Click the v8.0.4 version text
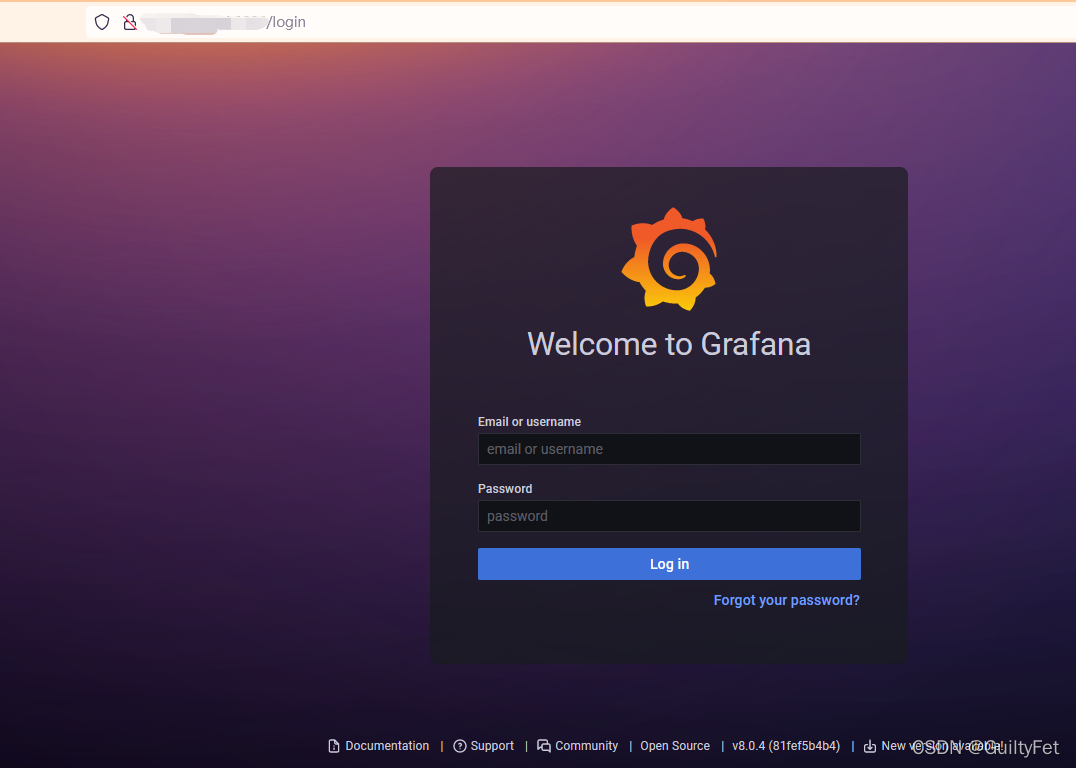Screen dimensions: 1076x768 786,746
